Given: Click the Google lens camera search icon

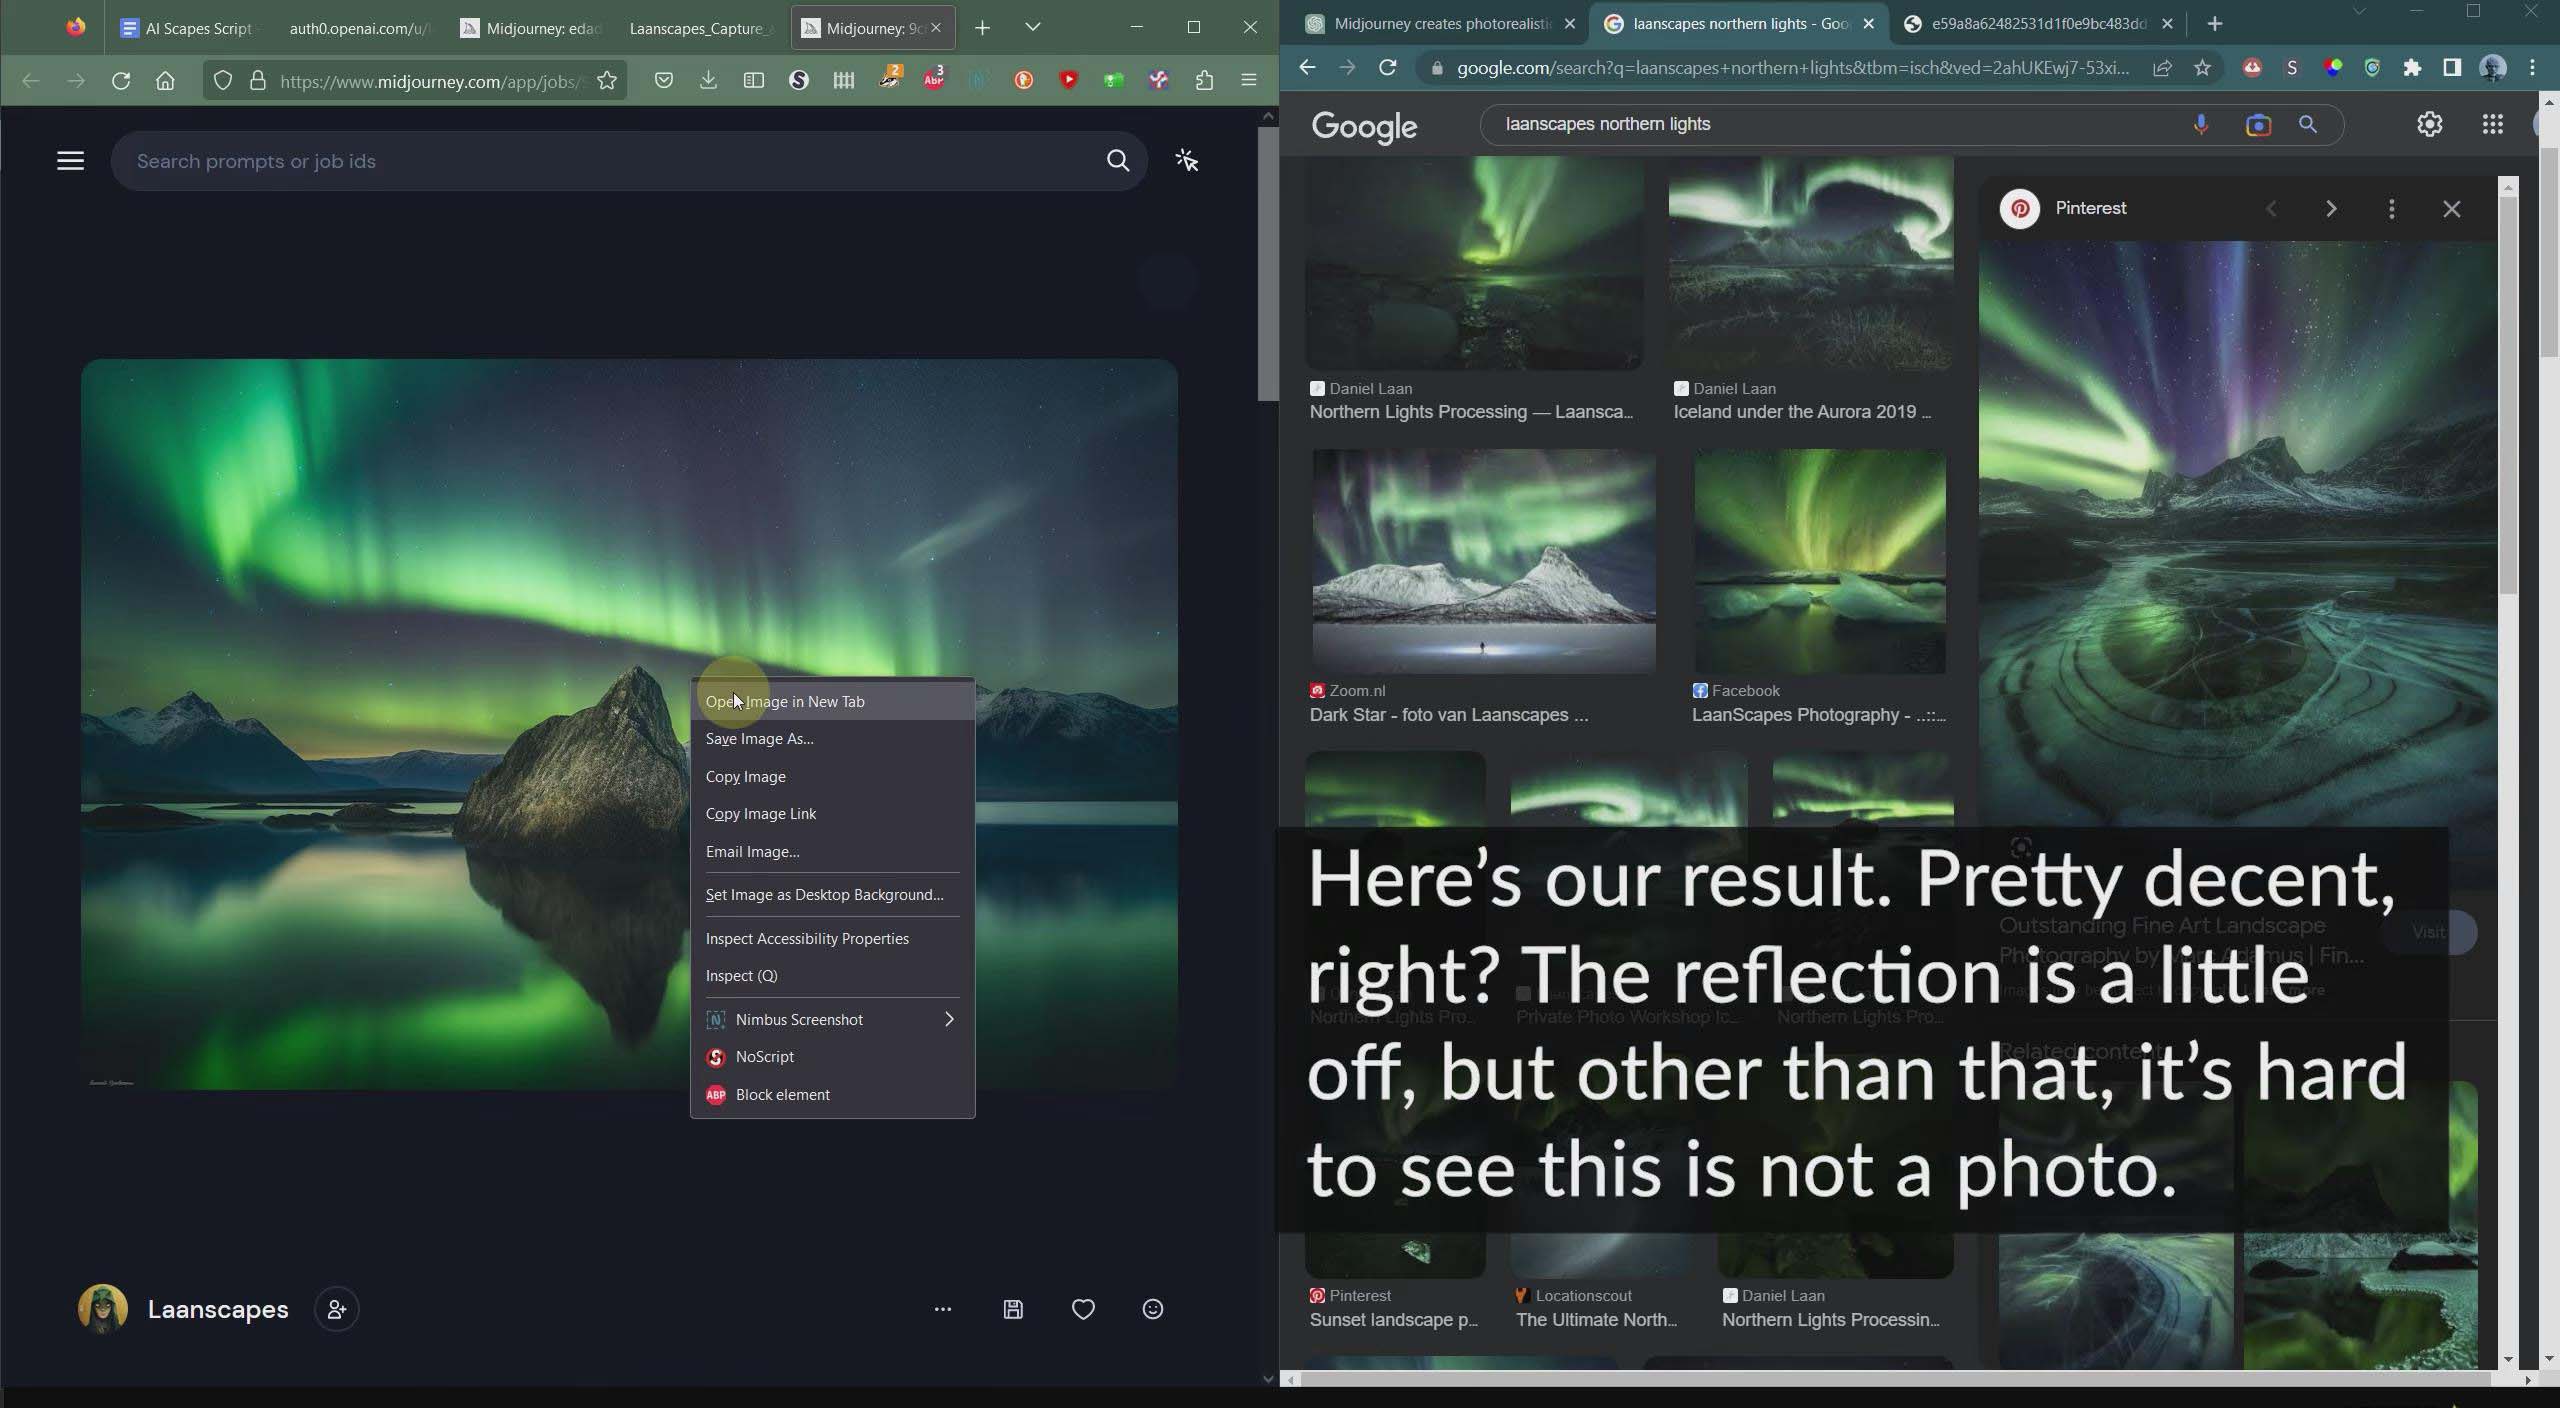Looking at the screenshot, I should coord(2257,123).
